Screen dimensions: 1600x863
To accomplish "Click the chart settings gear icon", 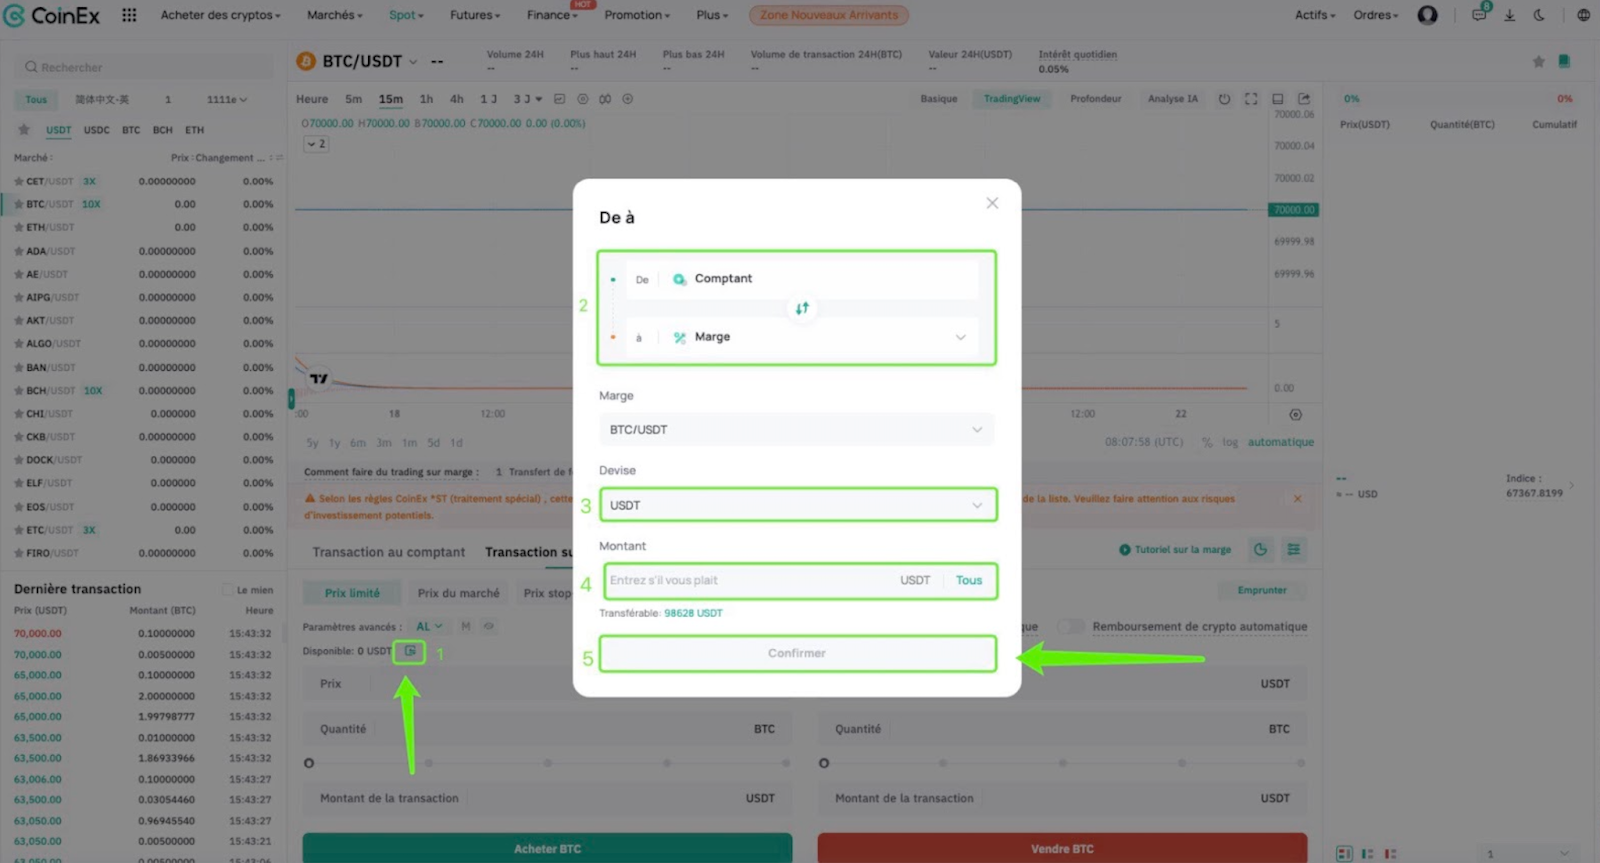I will [1295, 414].
